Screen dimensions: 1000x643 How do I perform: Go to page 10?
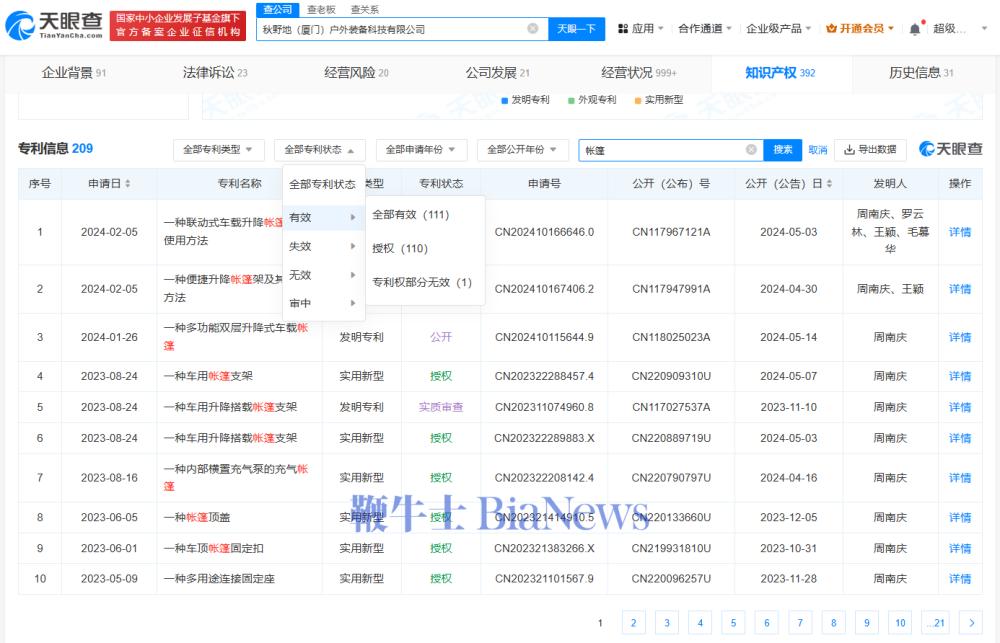[x=900, y=623]
